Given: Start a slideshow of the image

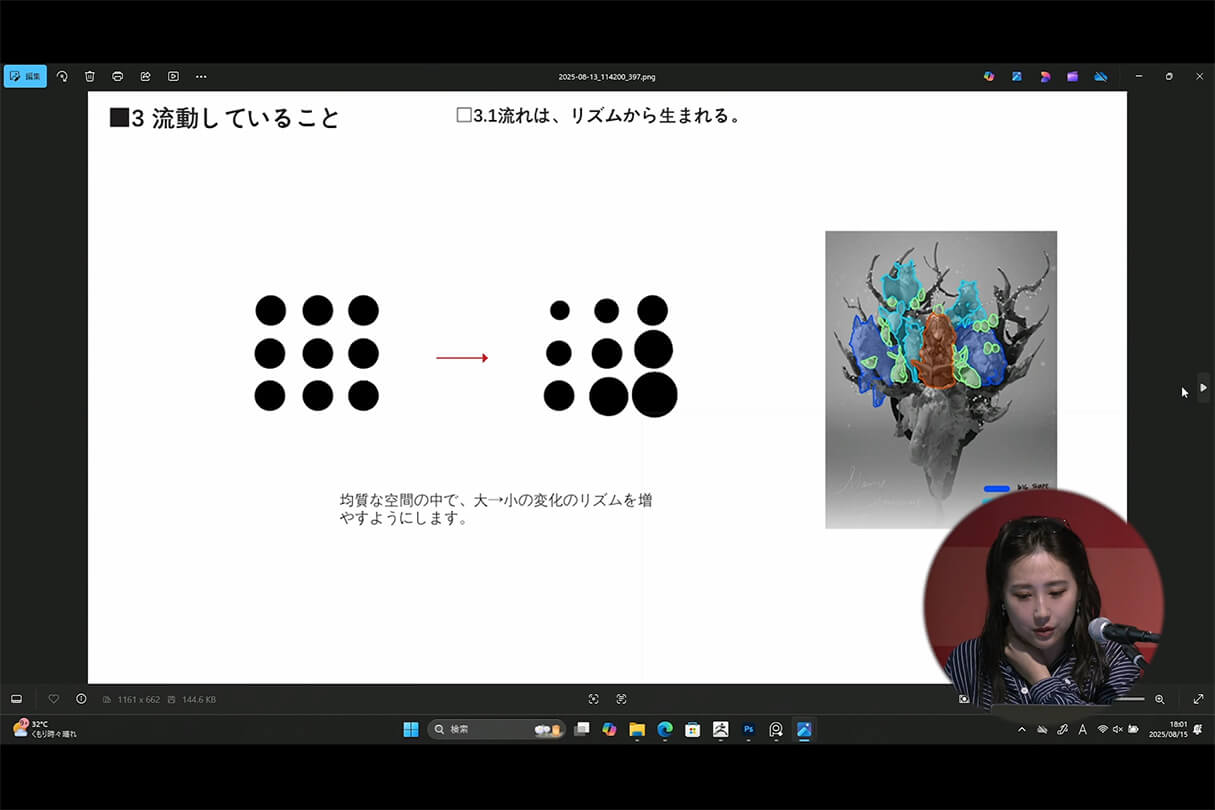Looking at the screenshot, I should pyautogui.click(x=172, y=76).
